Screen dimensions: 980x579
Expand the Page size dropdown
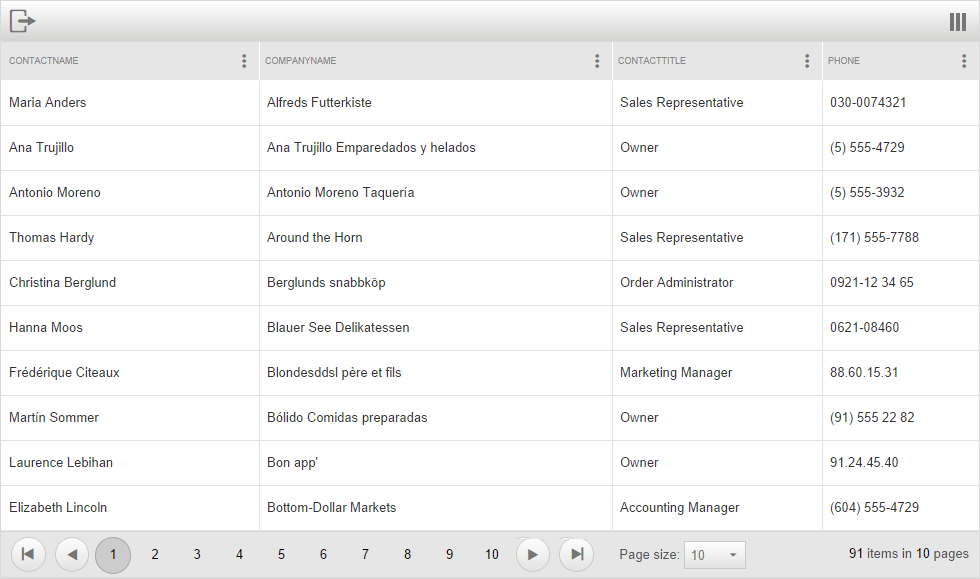(x=714, y=555)
